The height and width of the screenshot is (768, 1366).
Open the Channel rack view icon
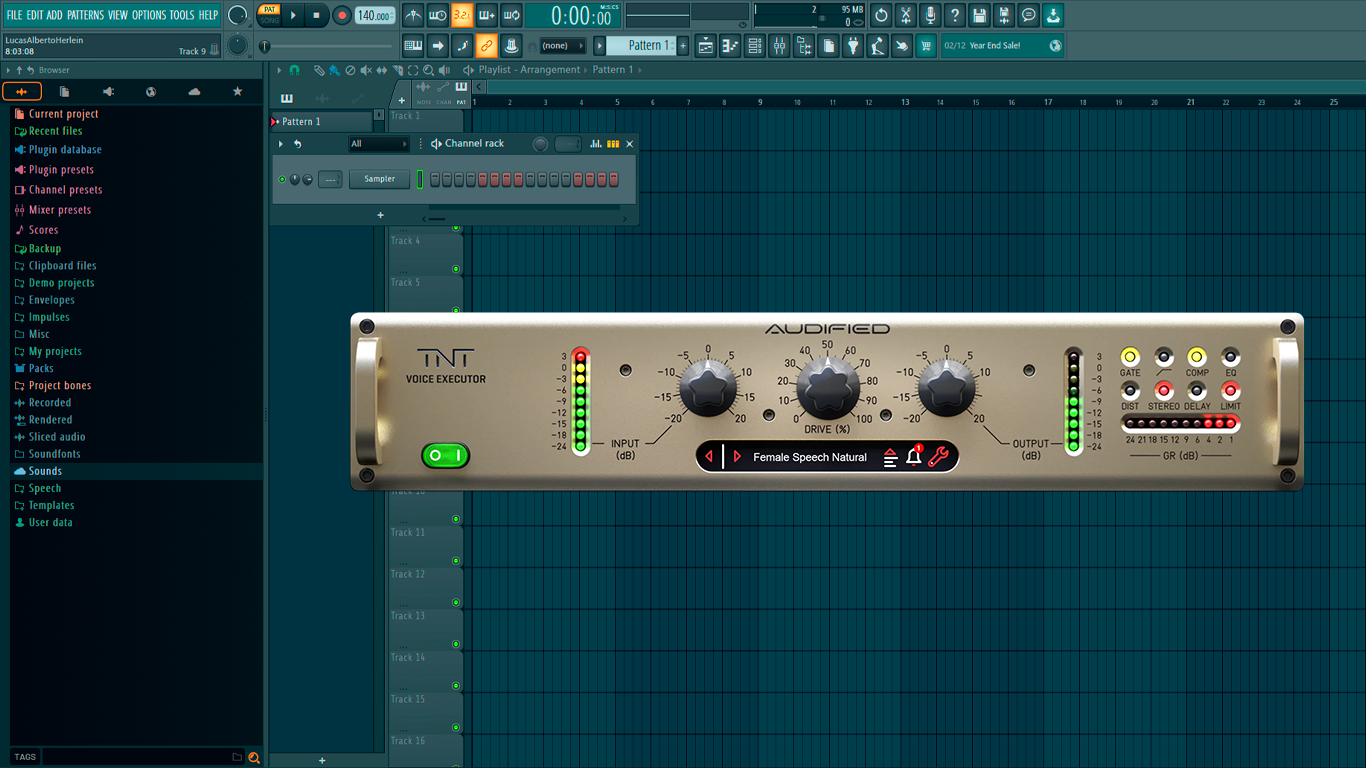(x=755, y=45)
